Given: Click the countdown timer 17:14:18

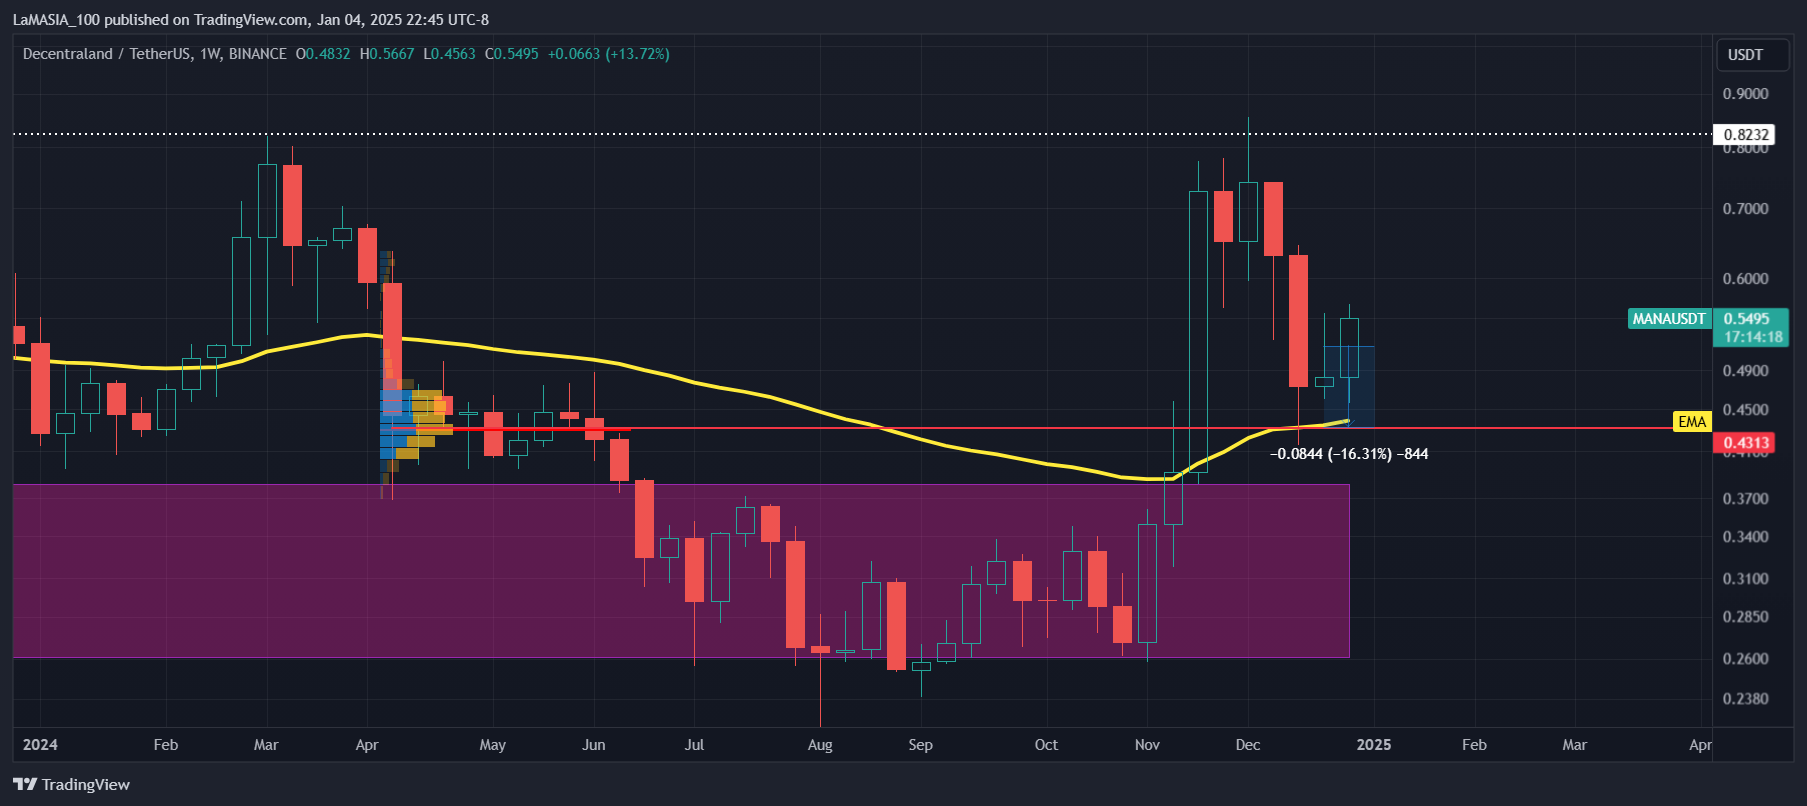Looking at the screenshot, I should click(1753, 337).
